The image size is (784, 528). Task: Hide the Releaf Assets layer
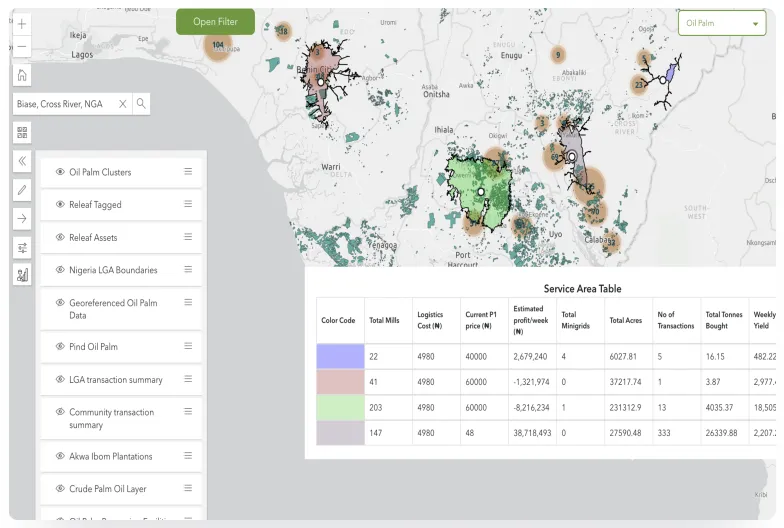coord(60,237)
